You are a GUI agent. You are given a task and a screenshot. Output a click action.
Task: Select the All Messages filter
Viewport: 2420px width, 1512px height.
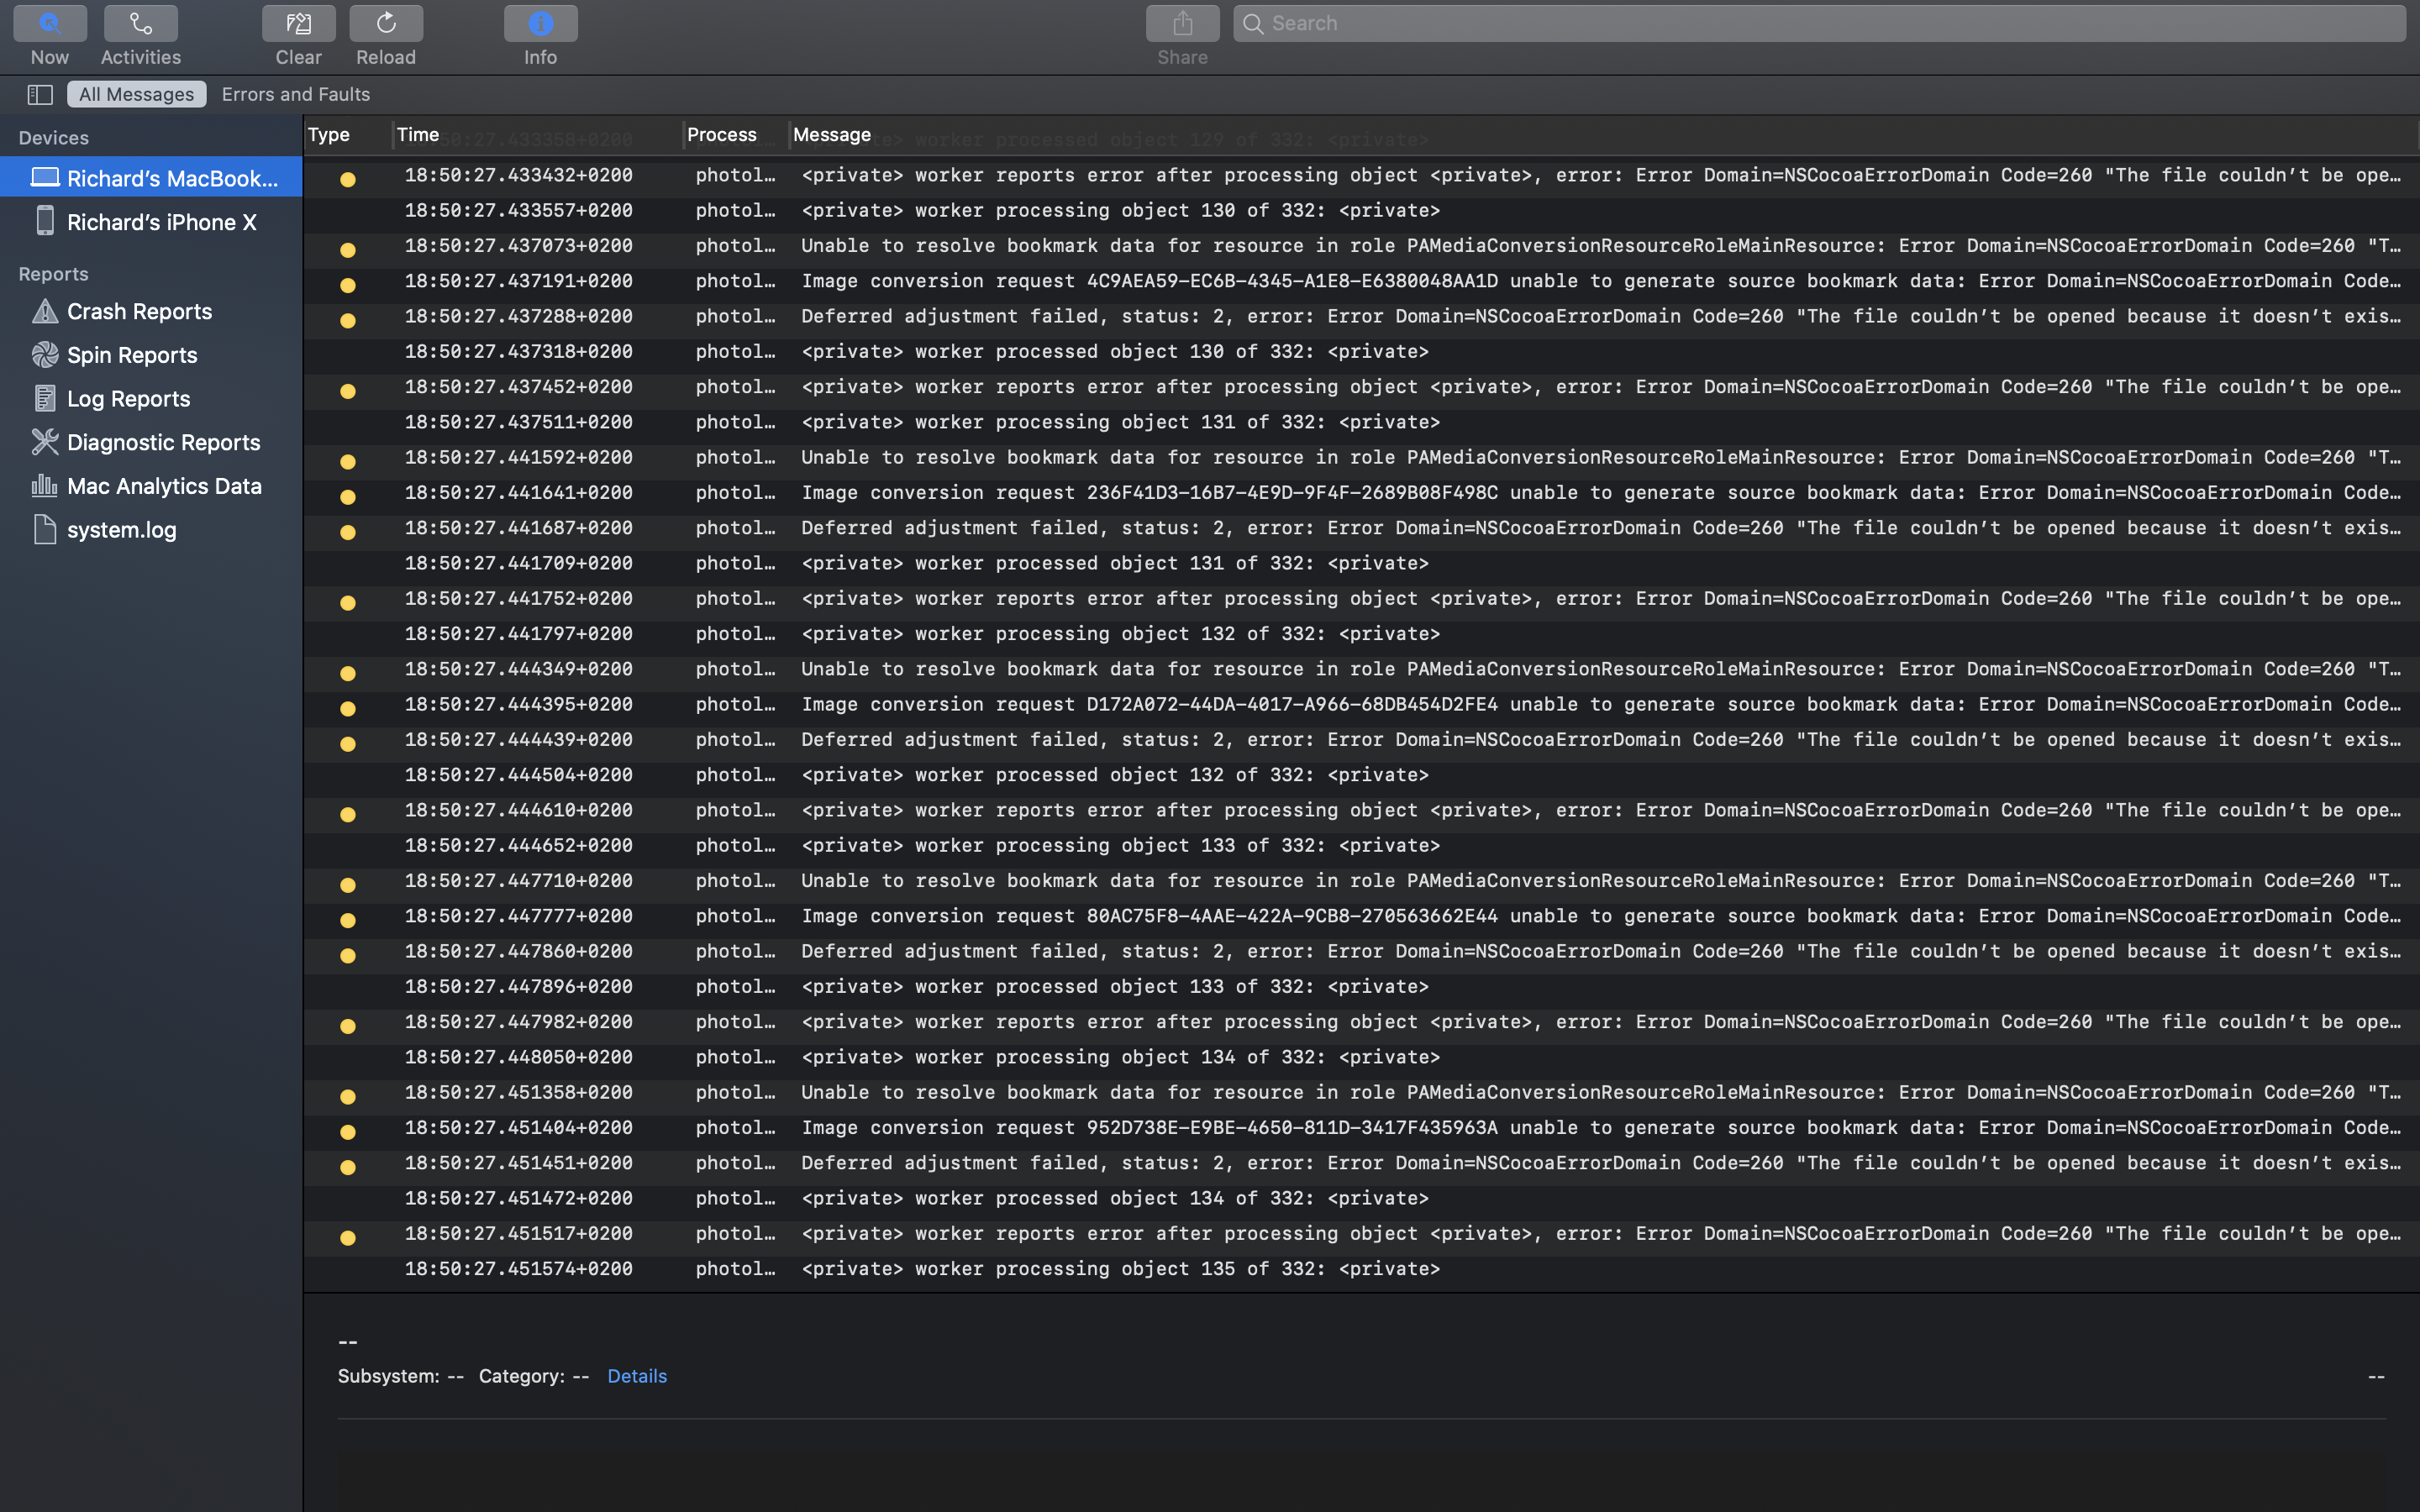click(136, 94)
